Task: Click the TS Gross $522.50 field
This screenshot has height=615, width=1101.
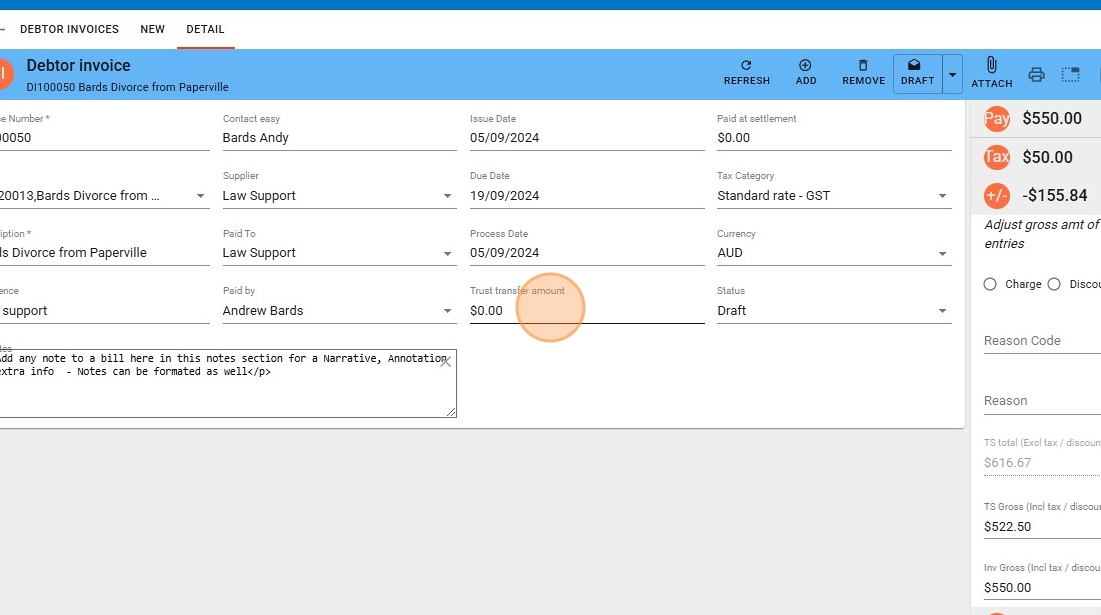Action: coord(1042,527)
